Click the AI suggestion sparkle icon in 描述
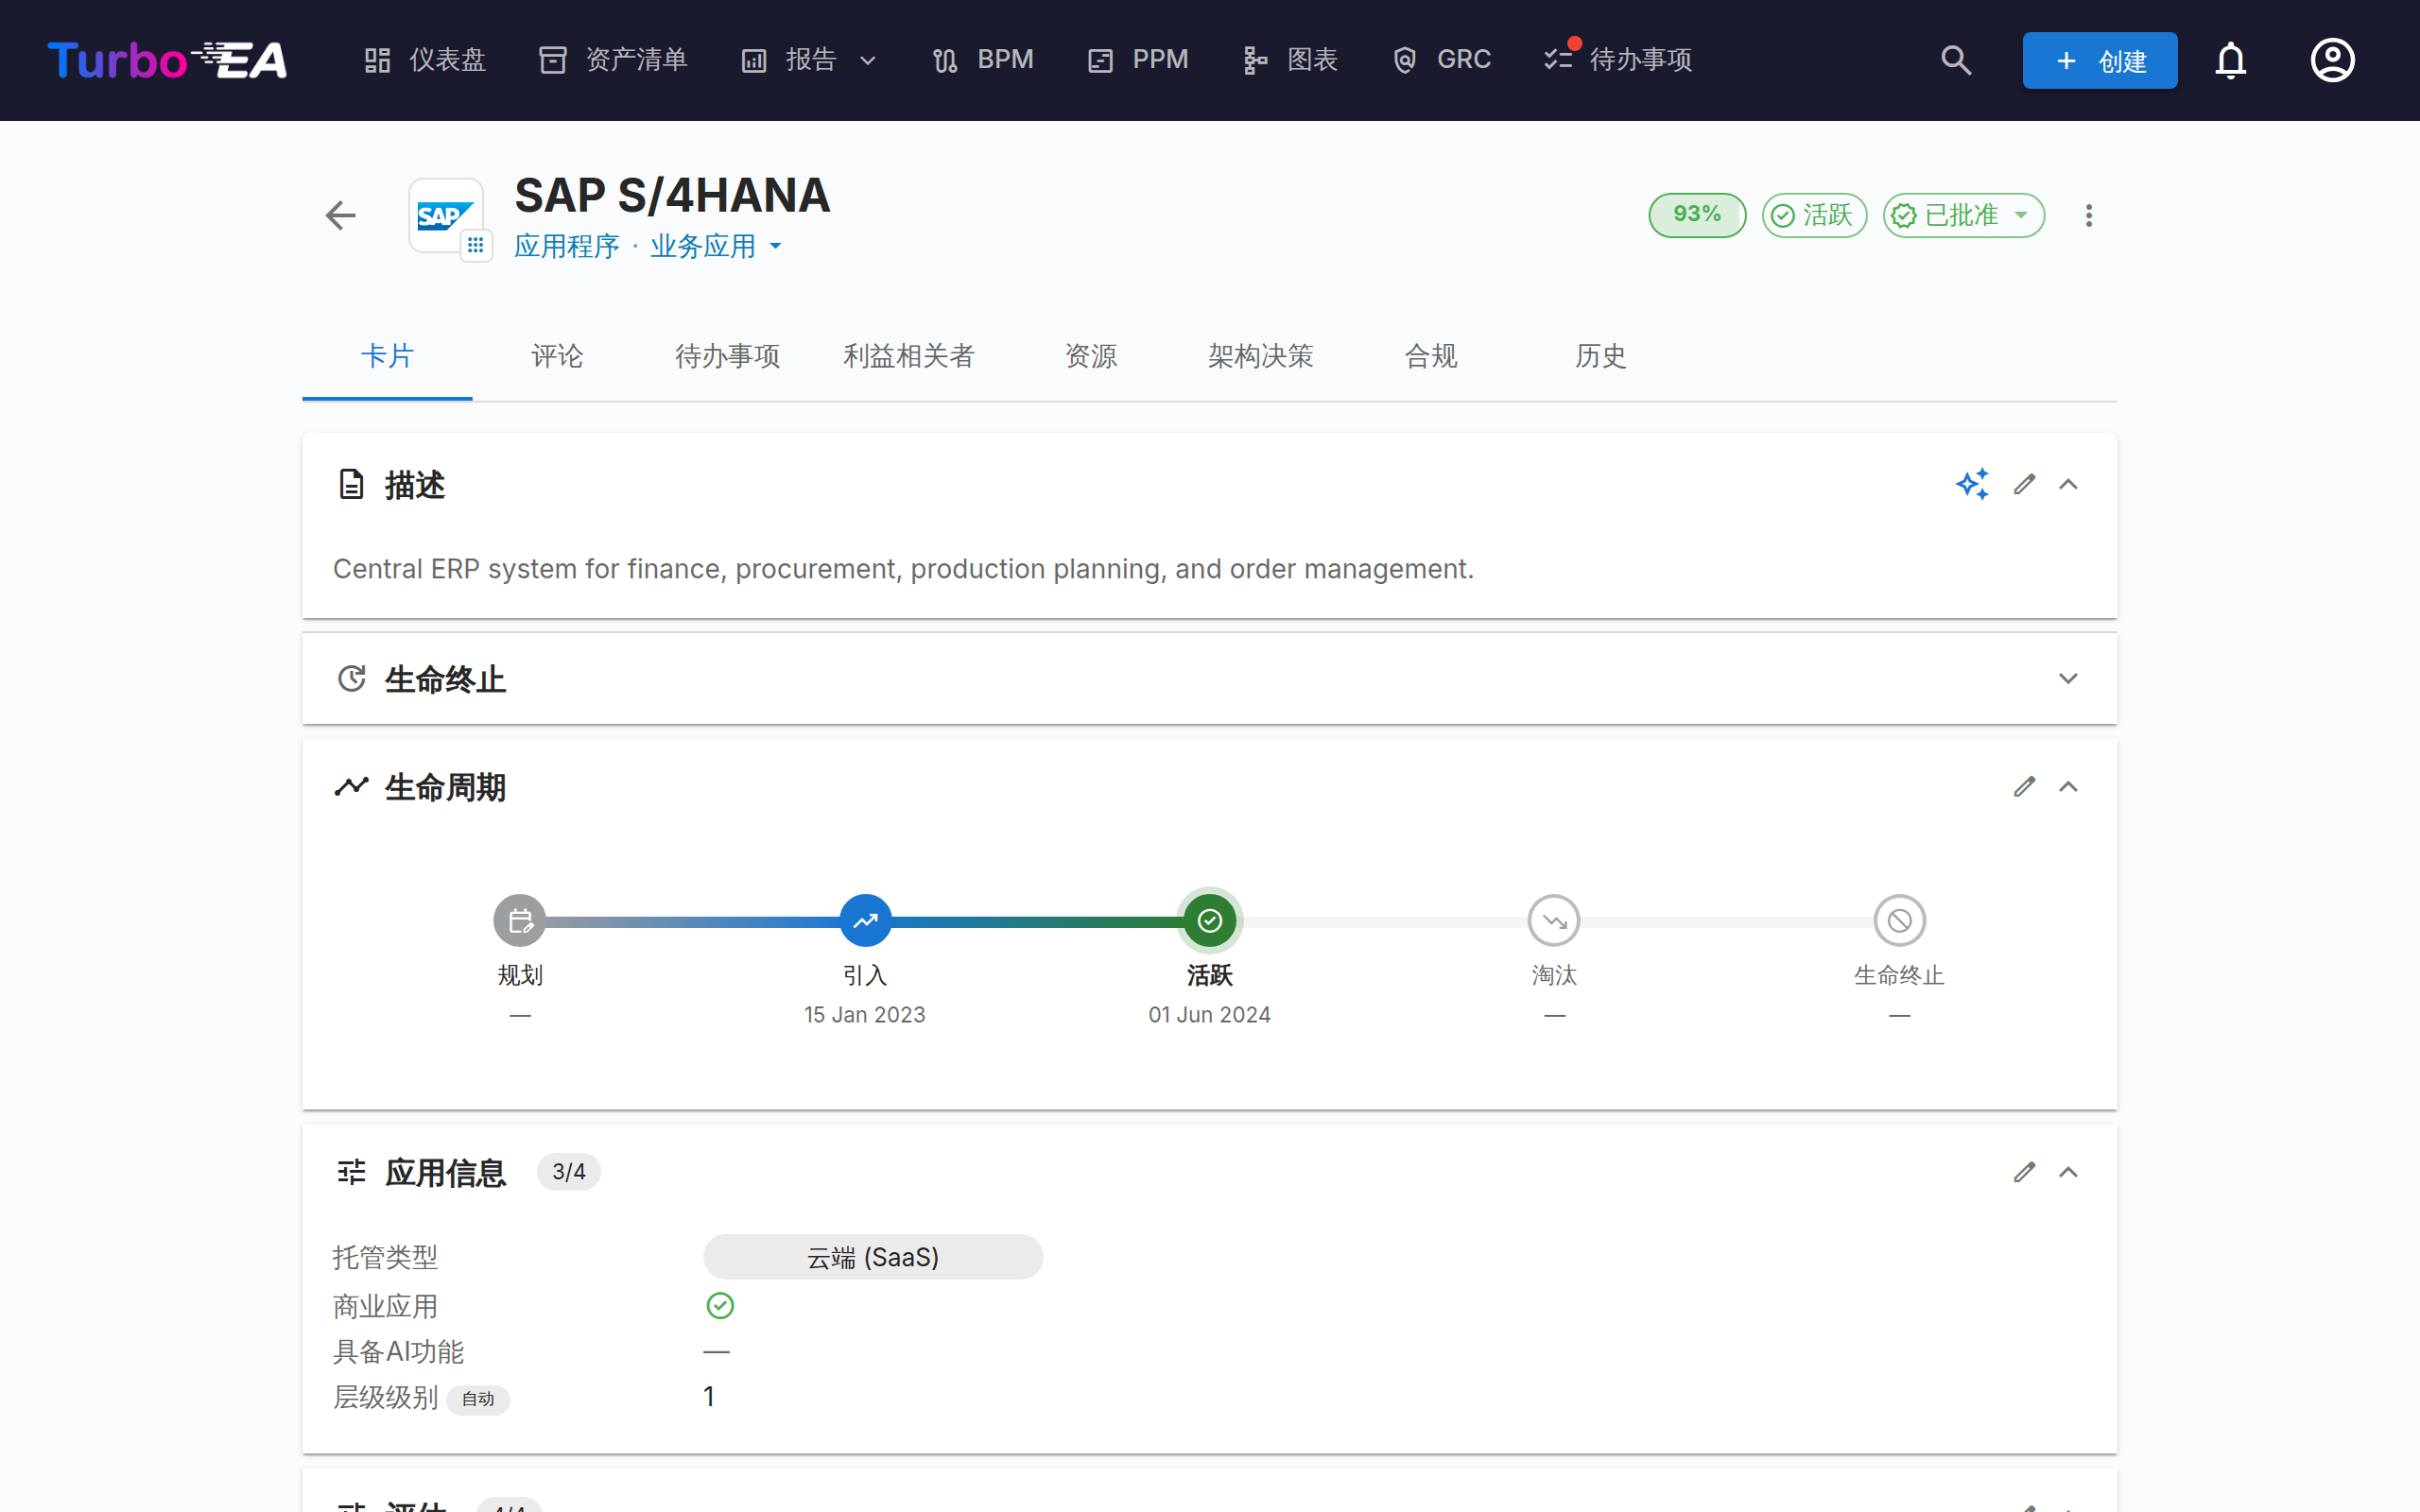This screenshot has width=2420, height=1512. pyautogui.click(x=1972, y=485)
